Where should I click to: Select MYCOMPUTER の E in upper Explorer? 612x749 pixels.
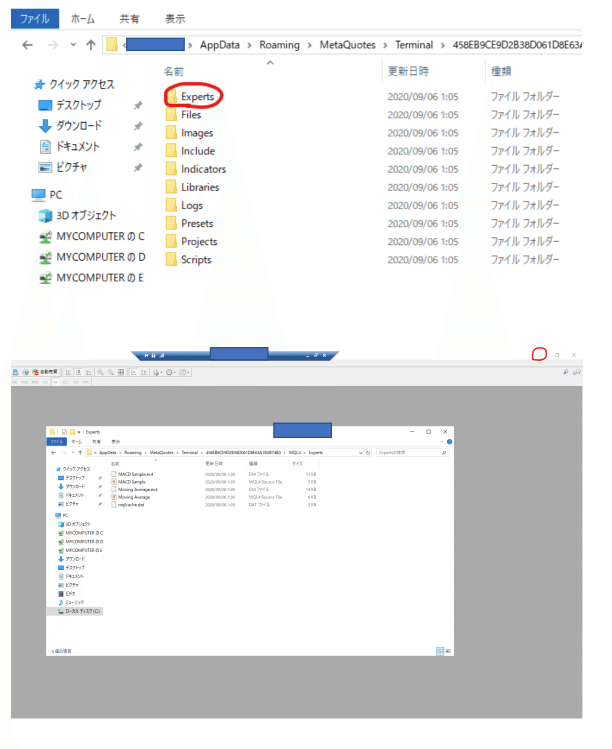[91, 278]
